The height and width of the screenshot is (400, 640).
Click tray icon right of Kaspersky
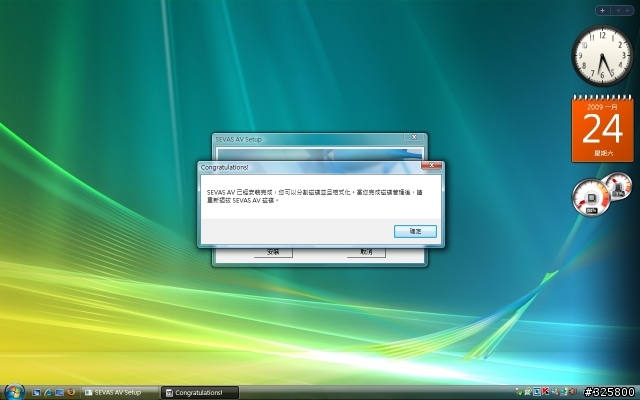pyautogui.click(x=555, y=391)
